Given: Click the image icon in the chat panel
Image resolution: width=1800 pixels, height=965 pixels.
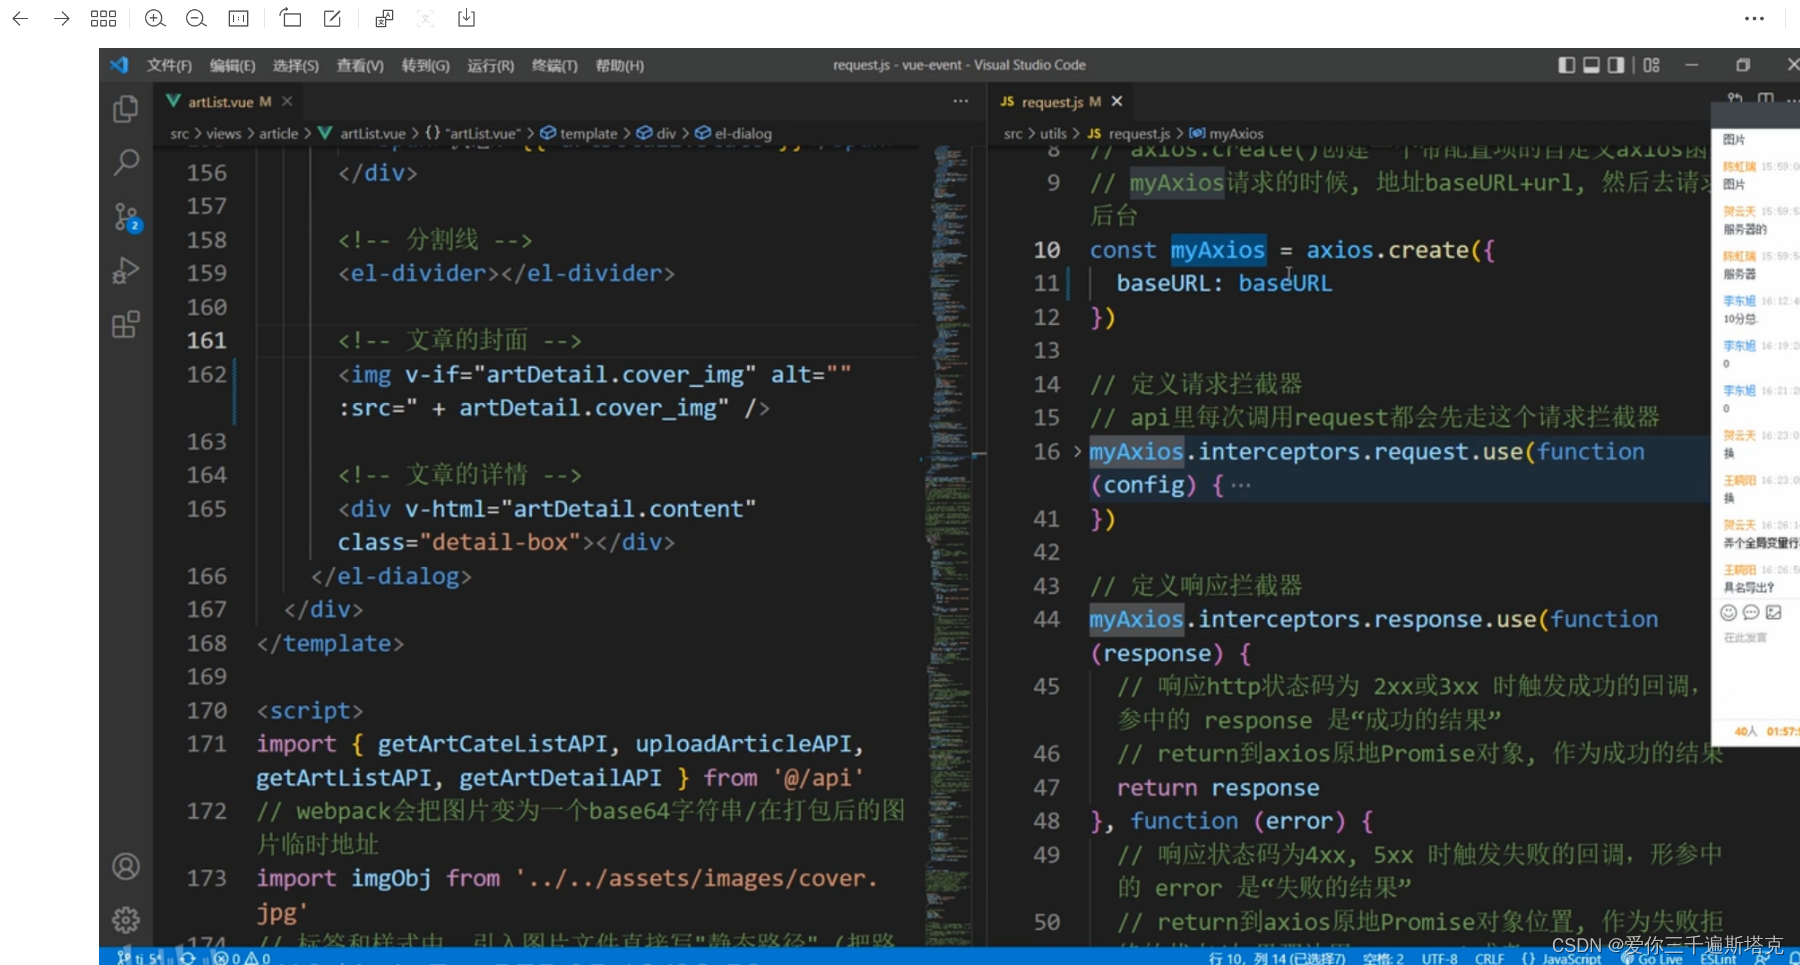Looking at the screenshot, I should [1774, 612].
